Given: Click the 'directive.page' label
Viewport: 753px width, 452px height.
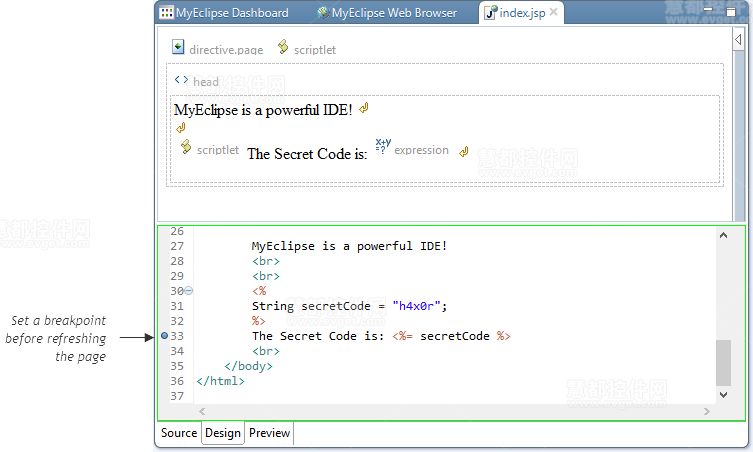Looking at the screenshot, I should 226,50.
